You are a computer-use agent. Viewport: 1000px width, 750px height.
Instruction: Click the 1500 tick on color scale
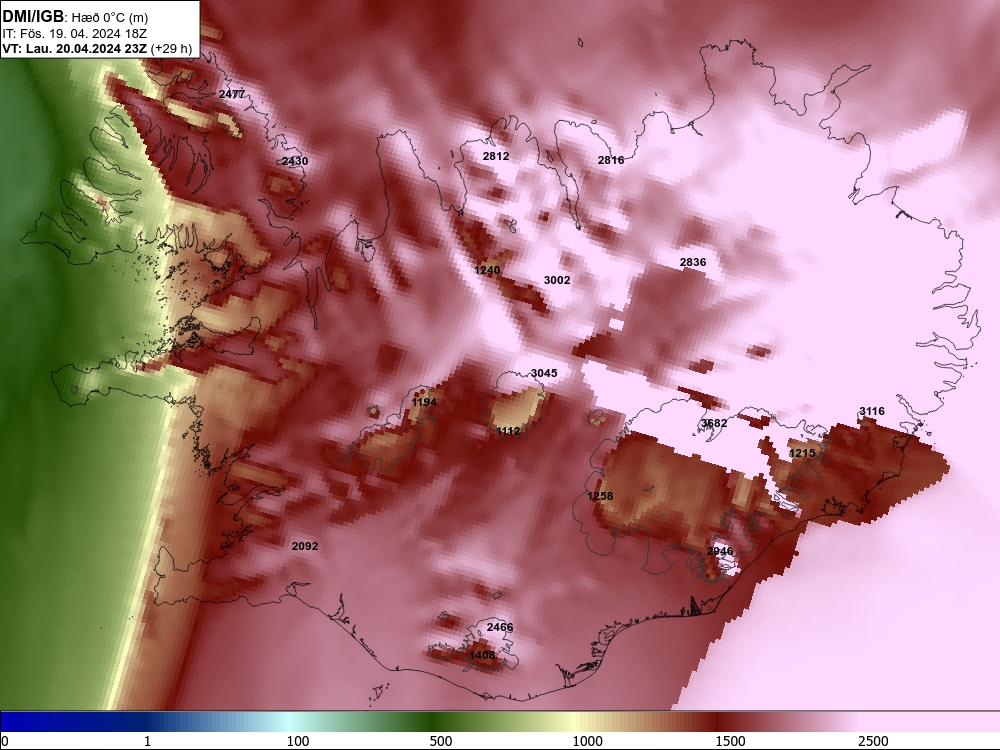pos(730,741)
